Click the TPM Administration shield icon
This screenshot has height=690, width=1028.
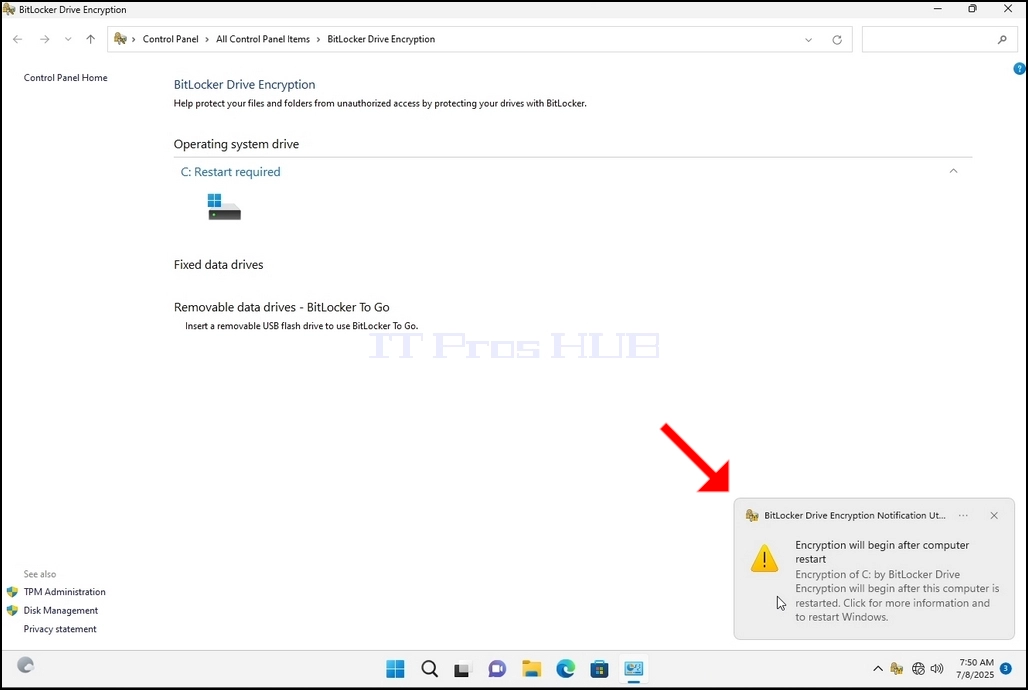pos(12,592)
